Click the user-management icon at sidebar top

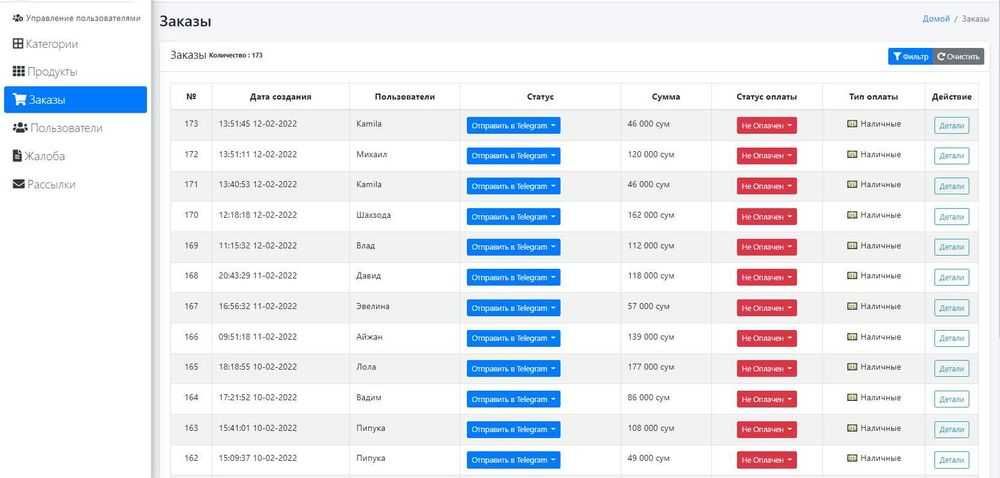[x=18, y=18]
